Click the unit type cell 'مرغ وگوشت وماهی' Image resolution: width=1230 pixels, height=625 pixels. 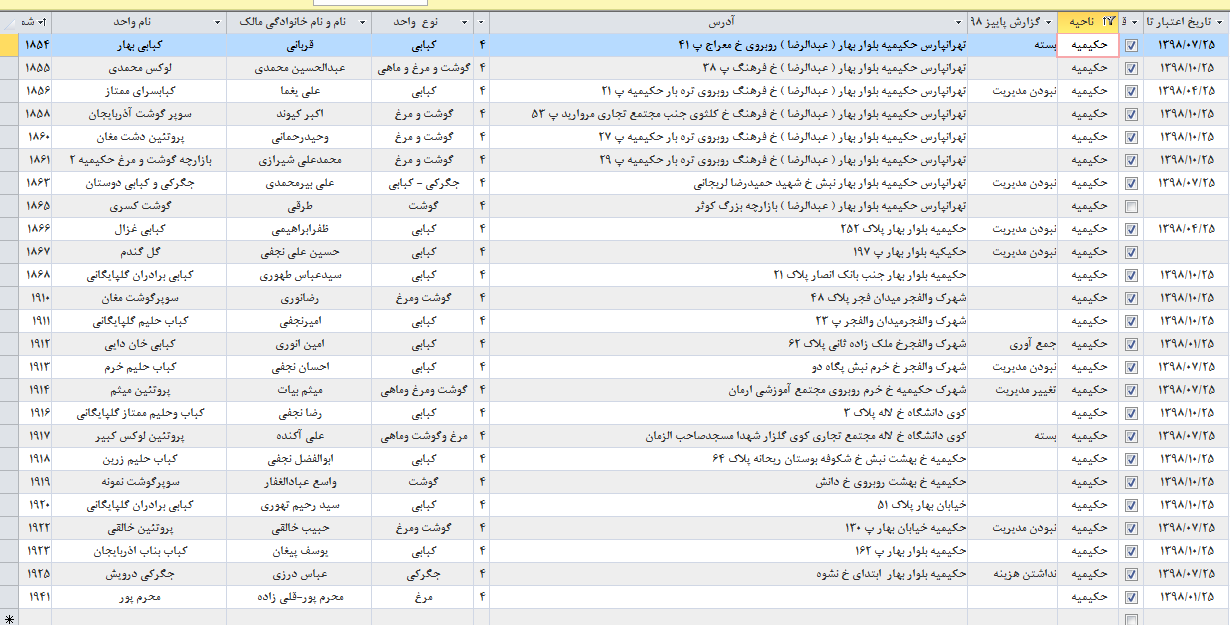(x=423, y=436)
